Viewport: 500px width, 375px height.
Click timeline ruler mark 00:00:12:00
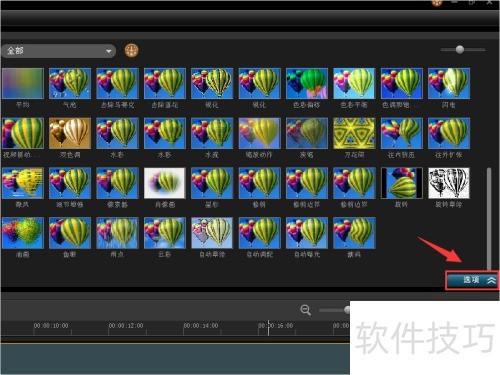coord(126,325)
